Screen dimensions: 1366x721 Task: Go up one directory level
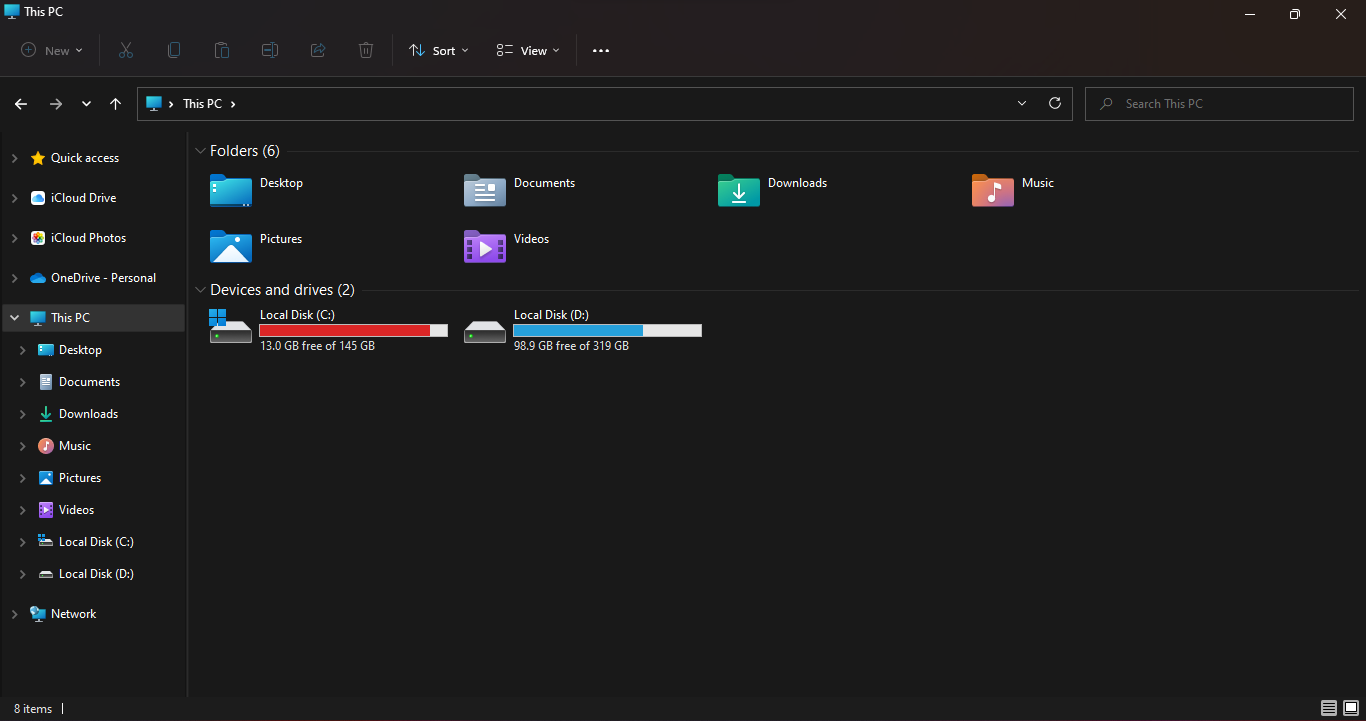click(x=116, y=104)
